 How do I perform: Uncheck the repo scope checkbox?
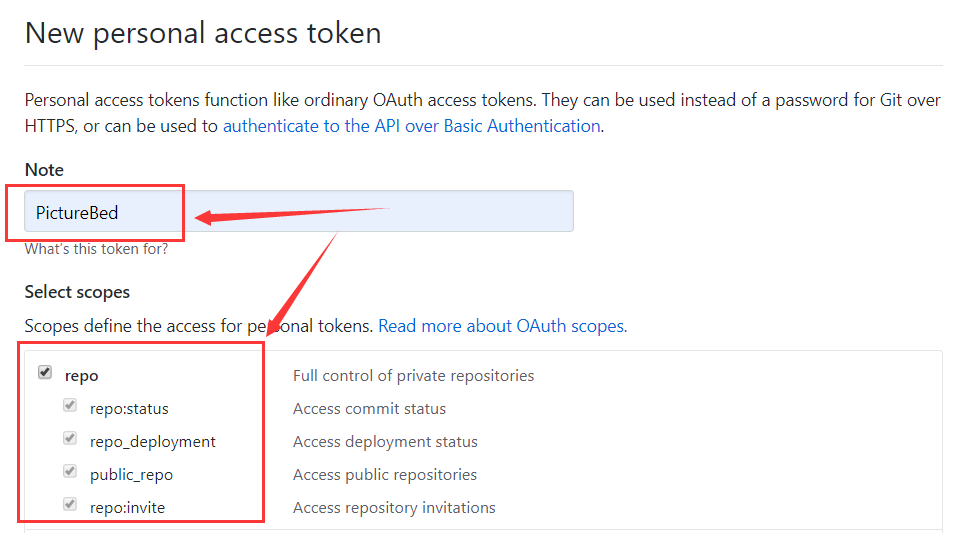coord(45,373)
